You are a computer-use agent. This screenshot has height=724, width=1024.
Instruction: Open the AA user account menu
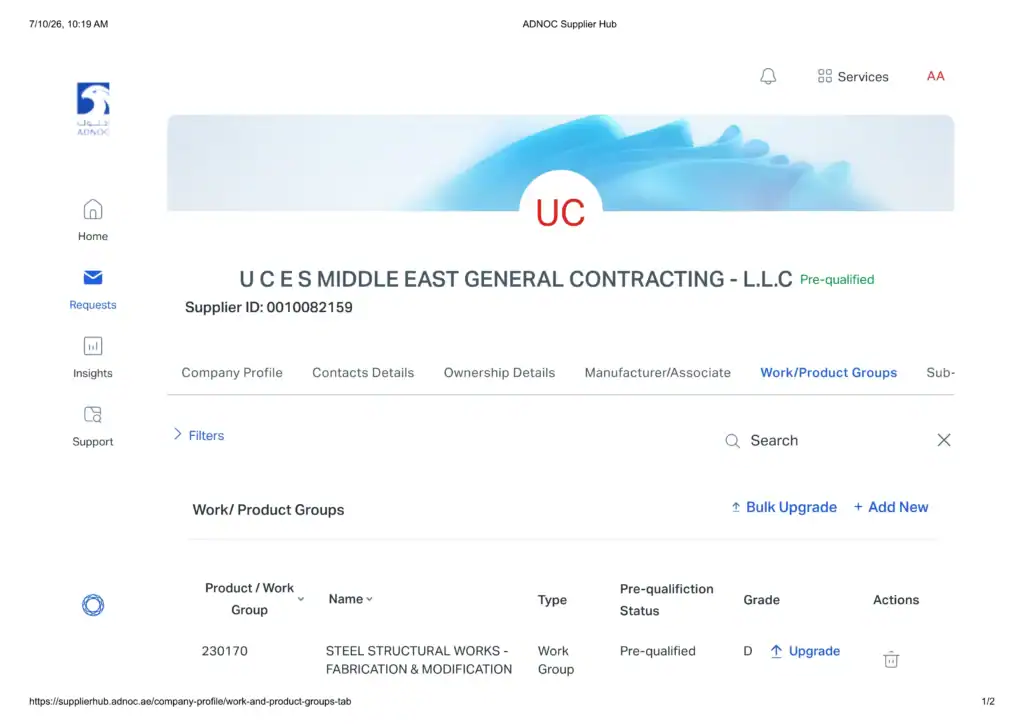pyautogui.click(x=935, y=76)
